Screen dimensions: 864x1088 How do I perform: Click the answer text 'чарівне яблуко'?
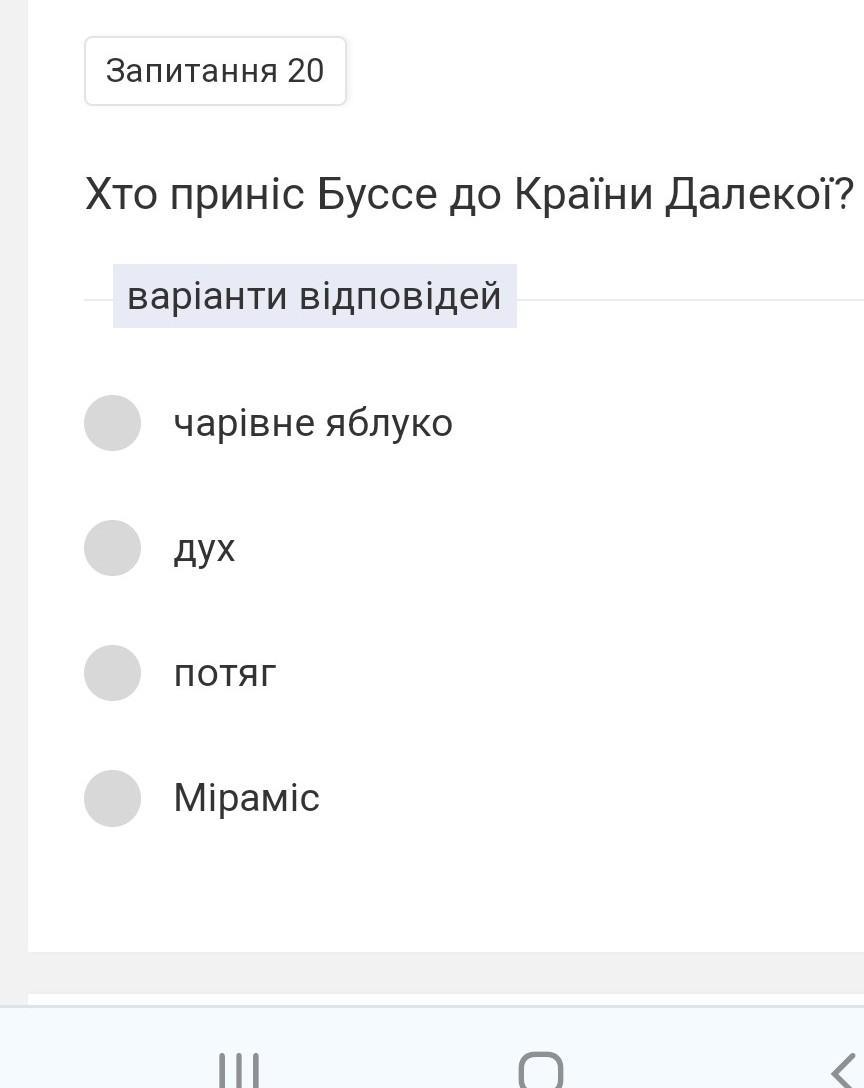tap(313, 423)
